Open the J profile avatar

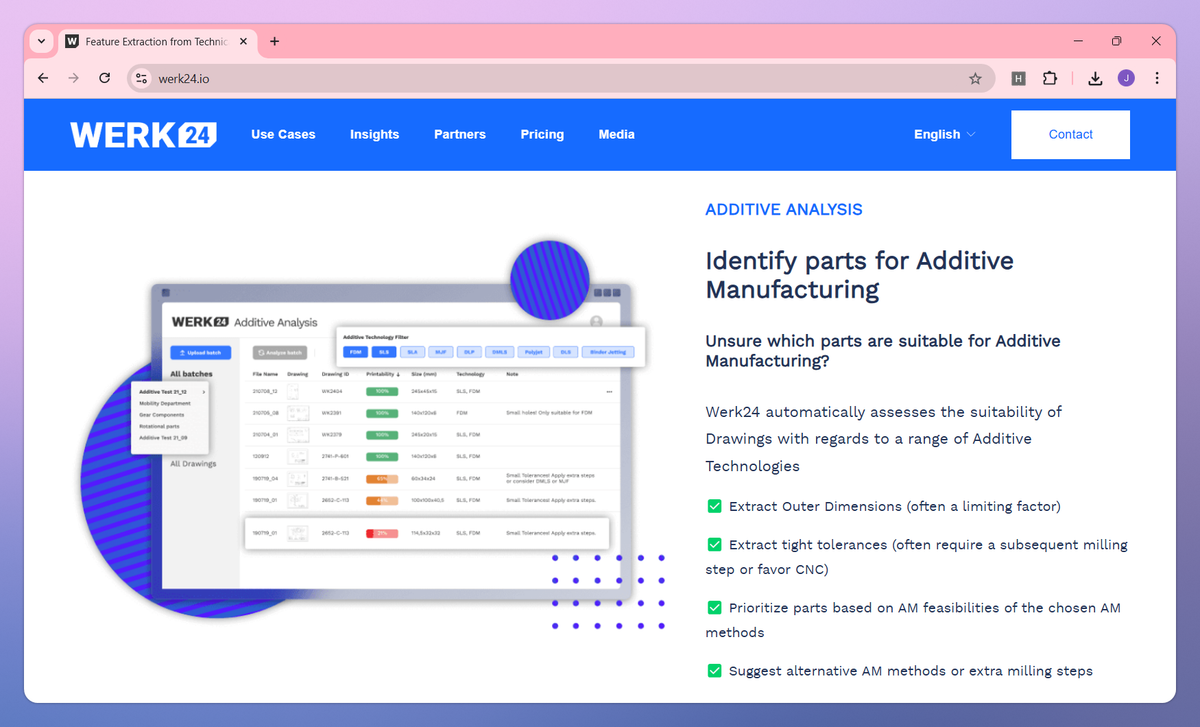coord(1126,78)
